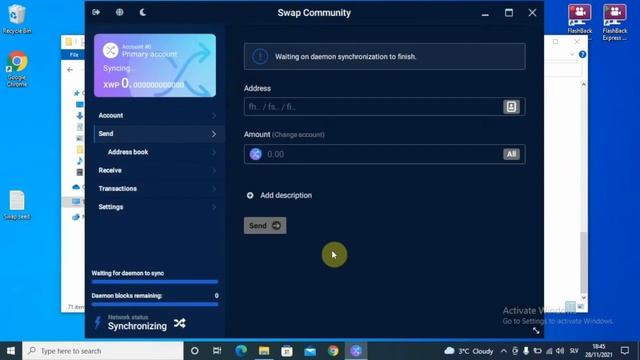
Task: Click the network tray icon
Action: pyautogui.click(x=549, y=351)
